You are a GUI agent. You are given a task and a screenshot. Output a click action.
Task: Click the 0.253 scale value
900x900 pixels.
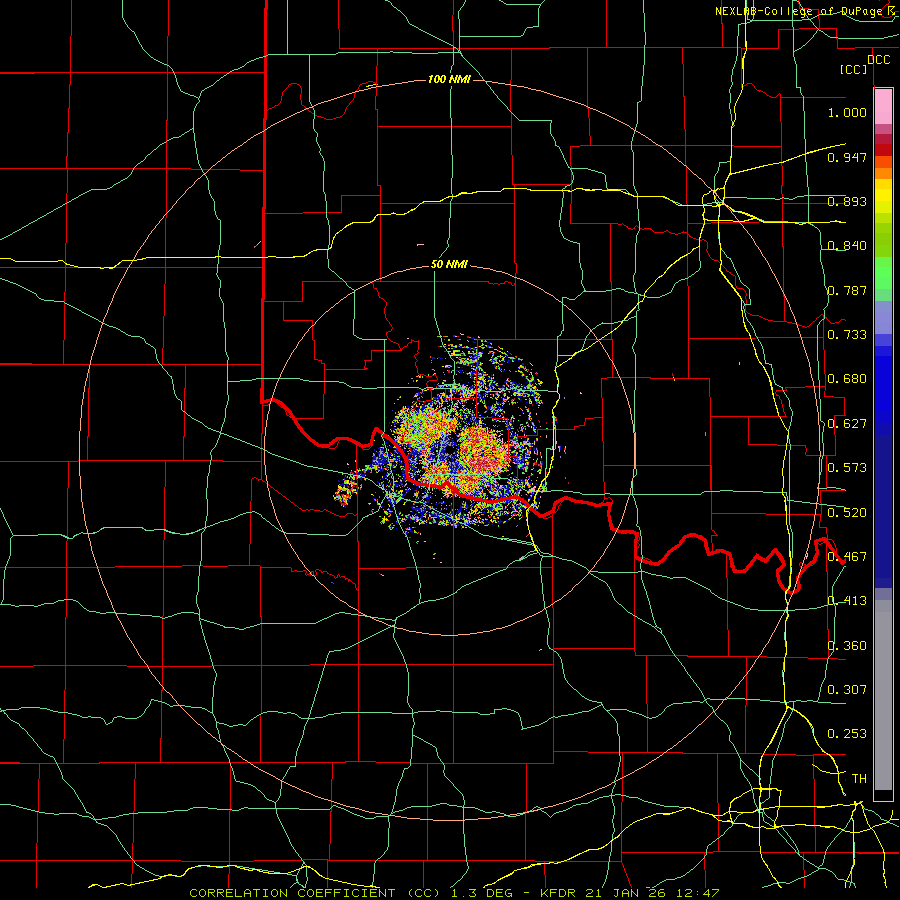click(x=847, y=734)
